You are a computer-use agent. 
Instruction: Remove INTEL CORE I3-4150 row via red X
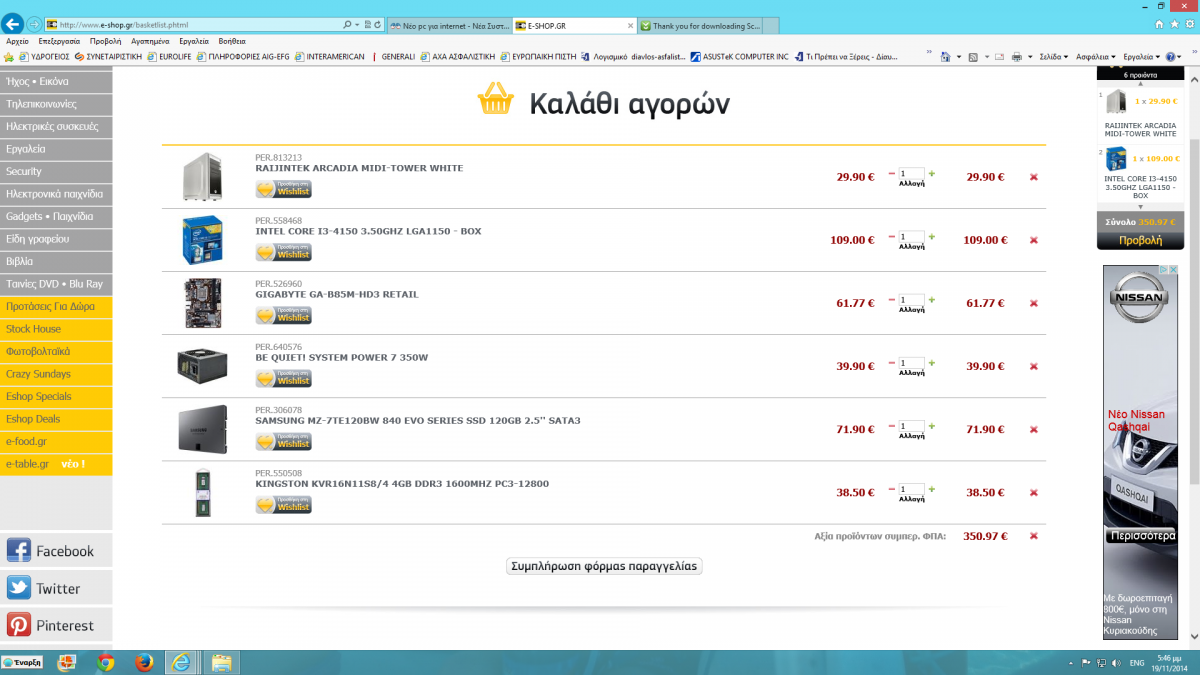click(1034, 240)
